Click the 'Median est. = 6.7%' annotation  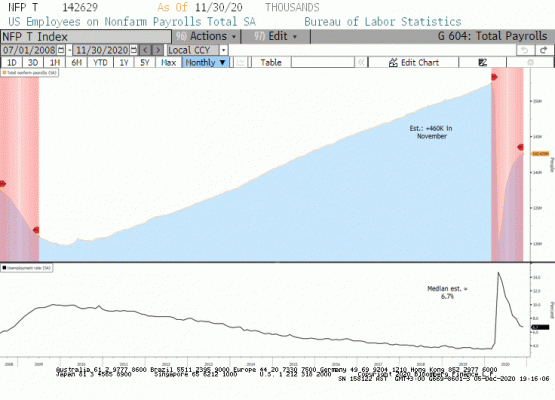tap(447, 292)
